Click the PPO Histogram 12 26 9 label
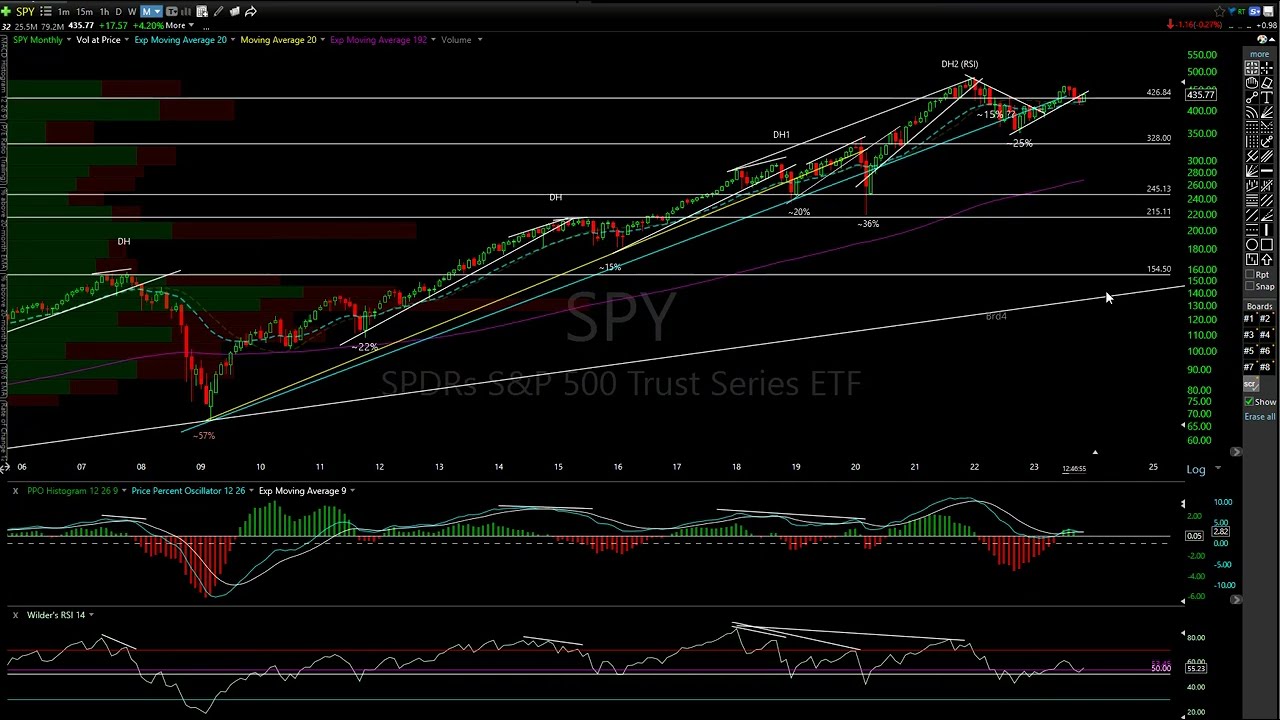The image size is (1280, 720). tap(73, 491)
